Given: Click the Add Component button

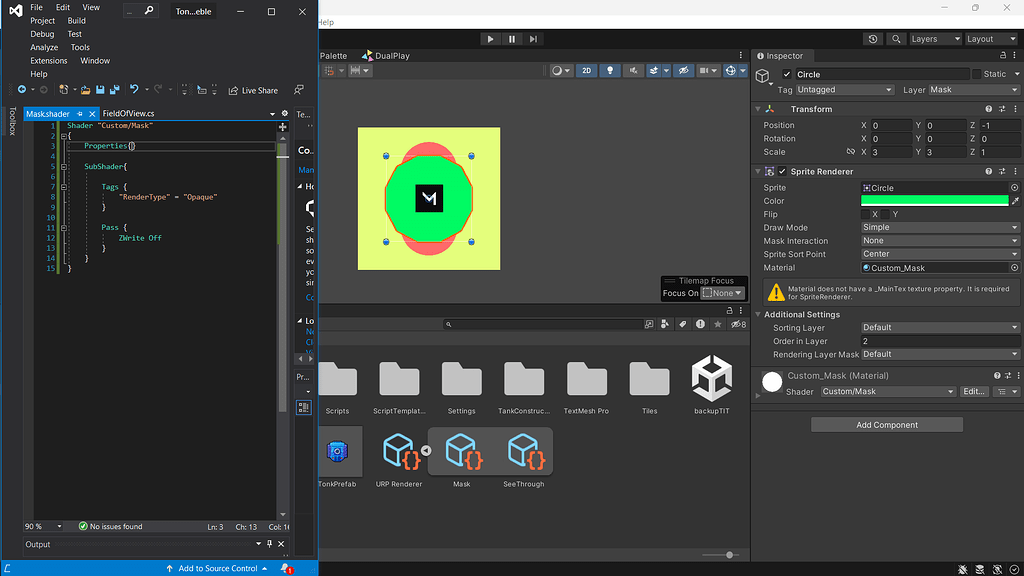Looking at the screenshot, I should click(886, 425).
